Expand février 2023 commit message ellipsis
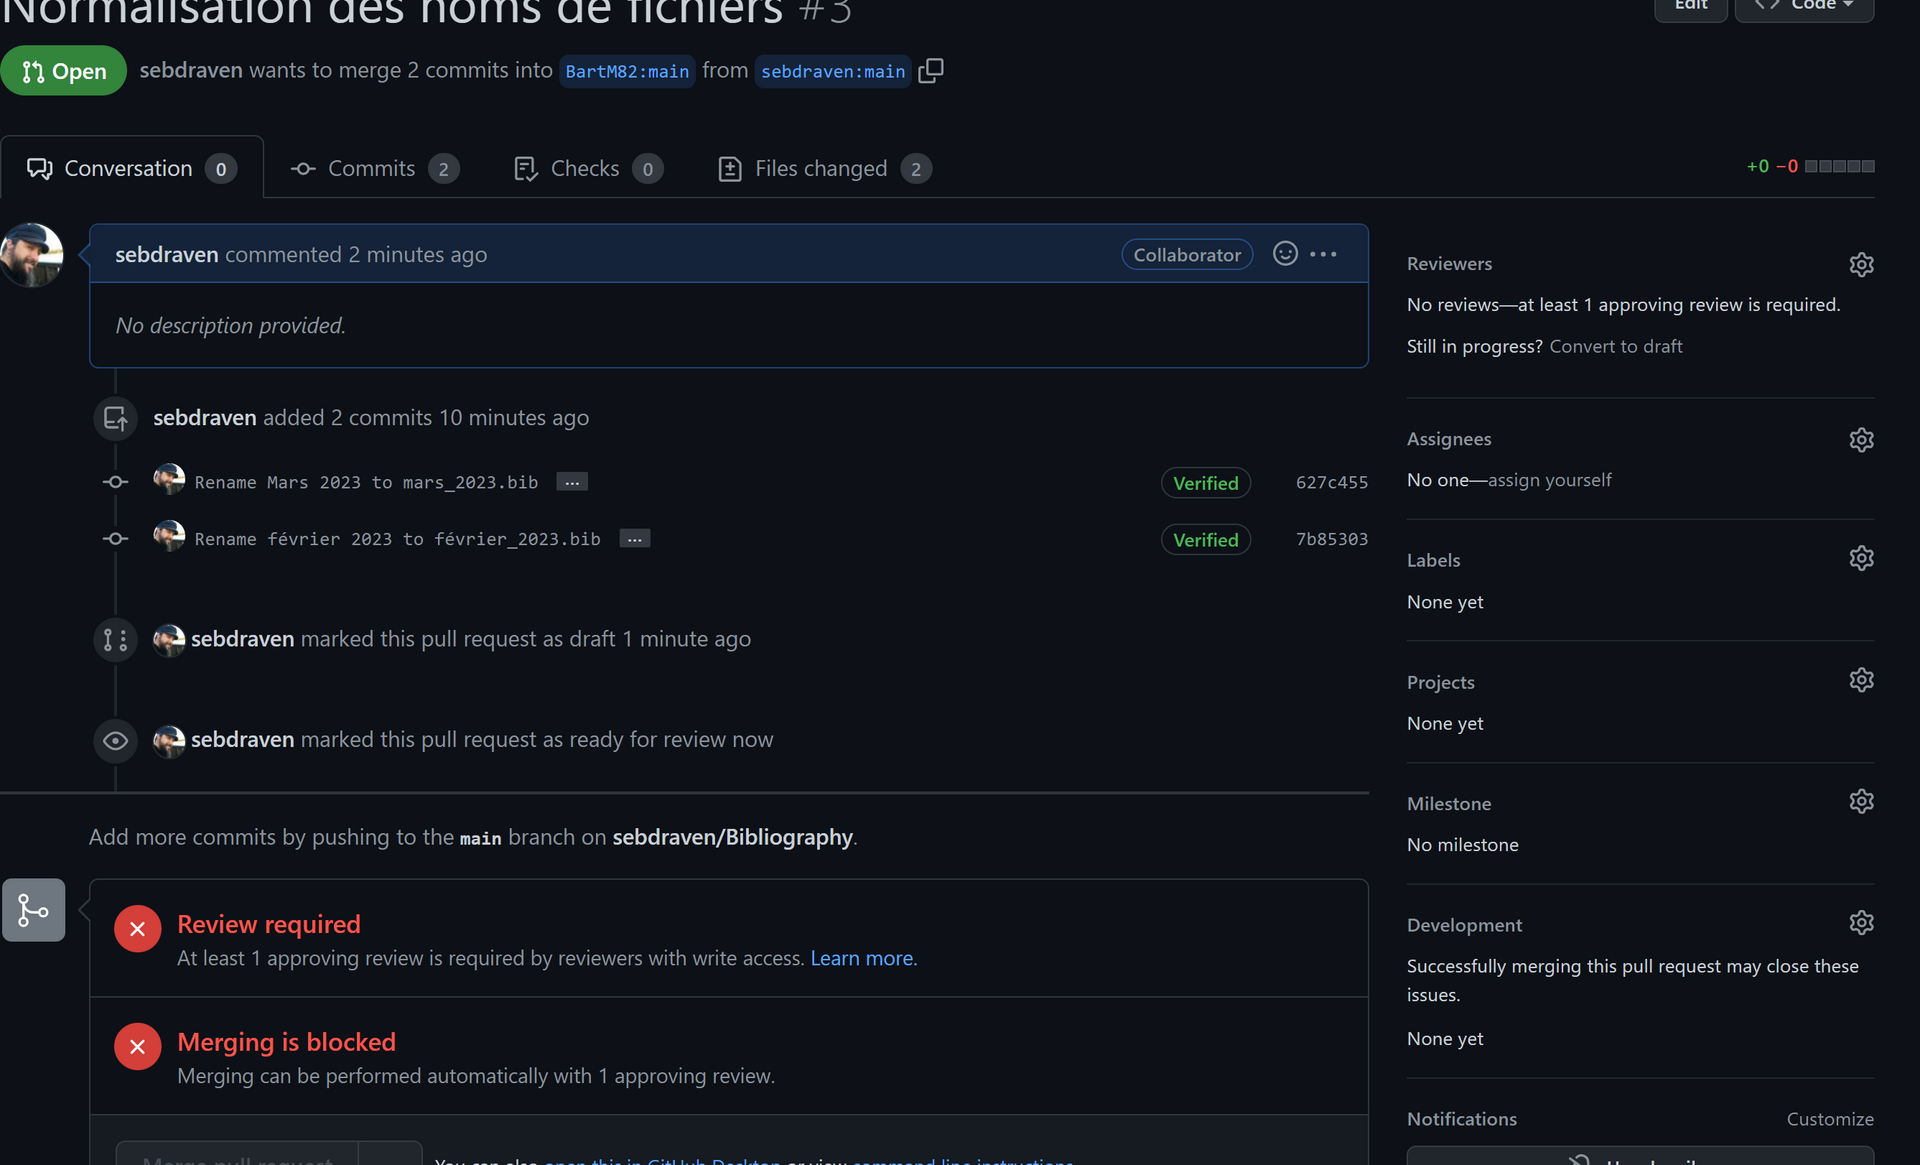This screenshot has width=1920, height=1165. point(634,539)
